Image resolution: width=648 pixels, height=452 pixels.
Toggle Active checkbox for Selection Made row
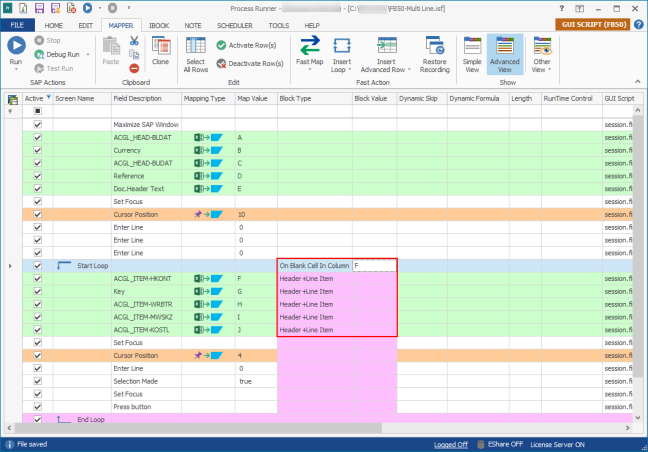pyautogui.click(x=38, y=381)
